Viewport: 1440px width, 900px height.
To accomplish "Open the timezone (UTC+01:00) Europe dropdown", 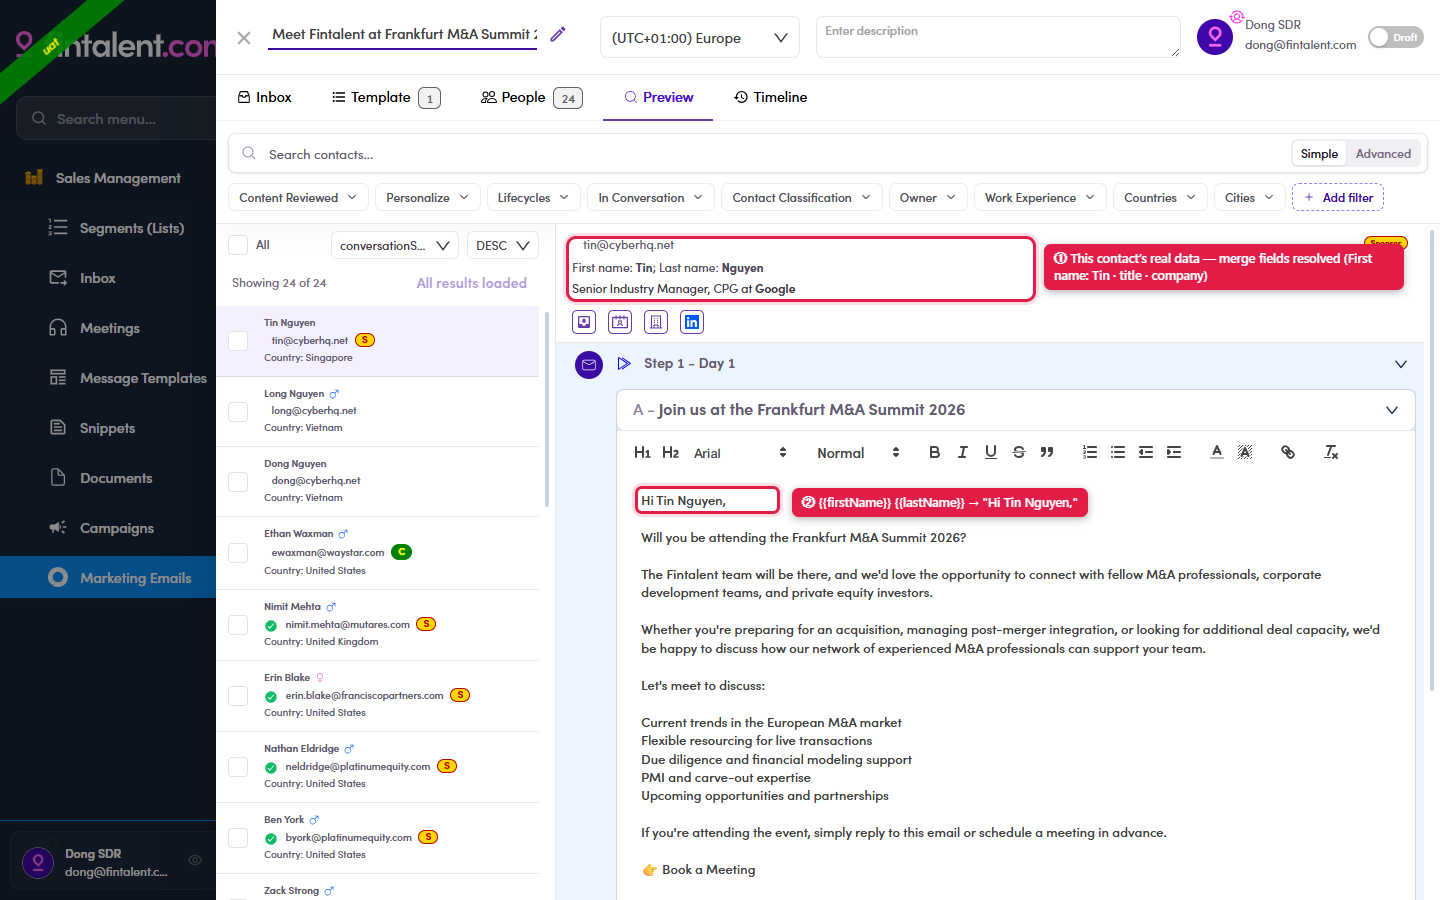I will coord(699,38).
